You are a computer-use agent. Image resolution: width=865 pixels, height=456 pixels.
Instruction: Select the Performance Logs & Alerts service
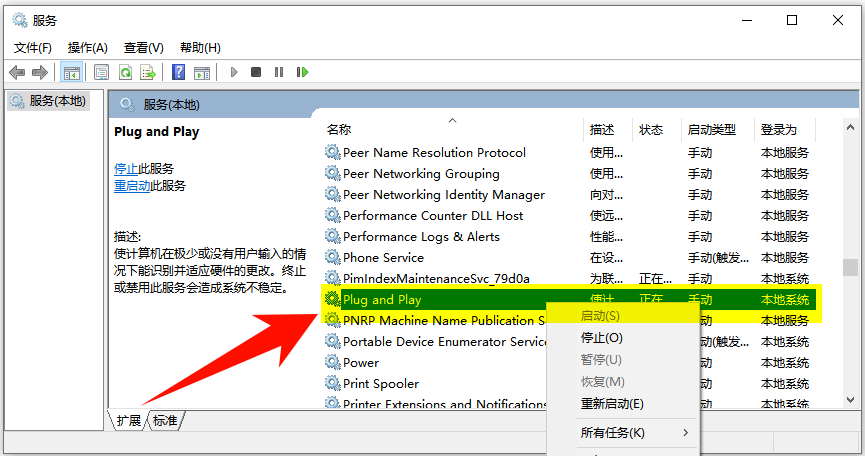coord(421,236)
